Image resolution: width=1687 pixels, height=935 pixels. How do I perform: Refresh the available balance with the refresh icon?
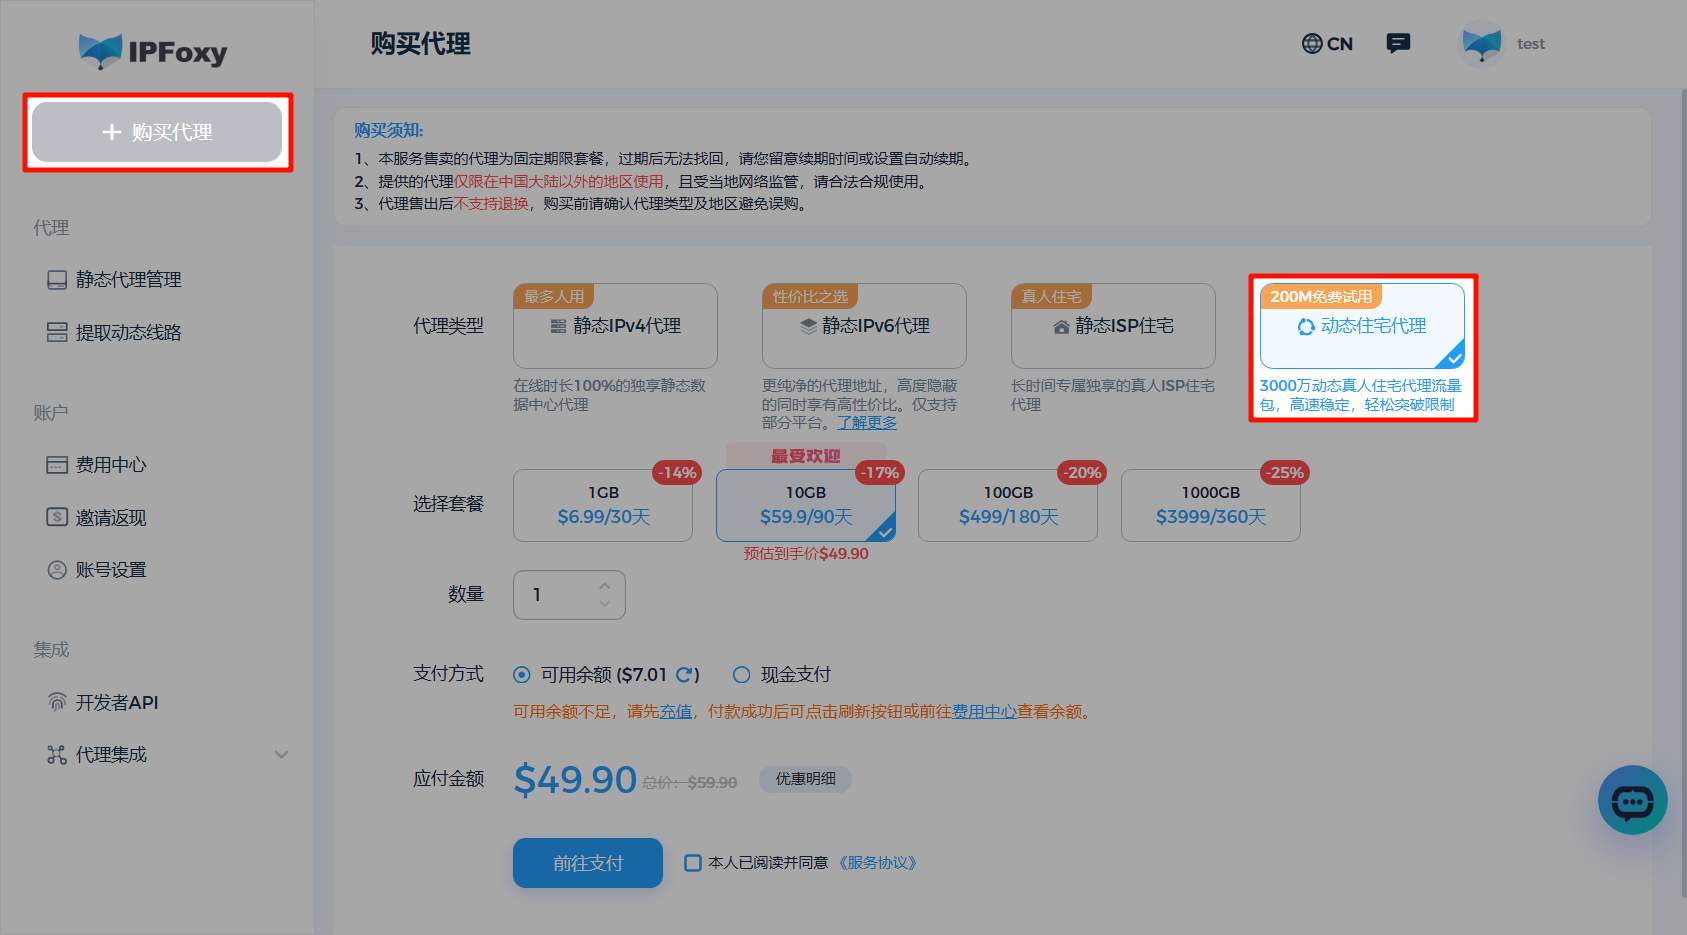click(x=688, y=674)
